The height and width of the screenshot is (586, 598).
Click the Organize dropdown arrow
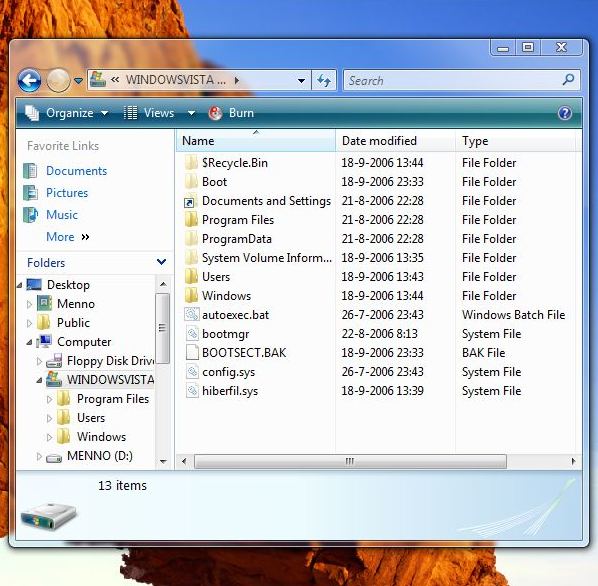coord(104,113)
